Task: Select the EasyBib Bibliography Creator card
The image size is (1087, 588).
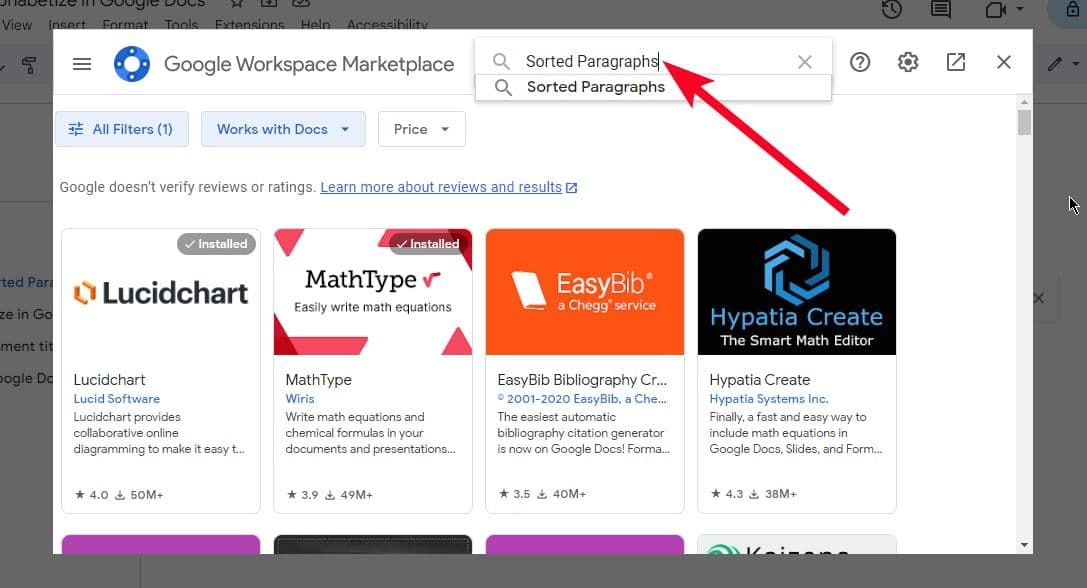Action: pos(584,370)
